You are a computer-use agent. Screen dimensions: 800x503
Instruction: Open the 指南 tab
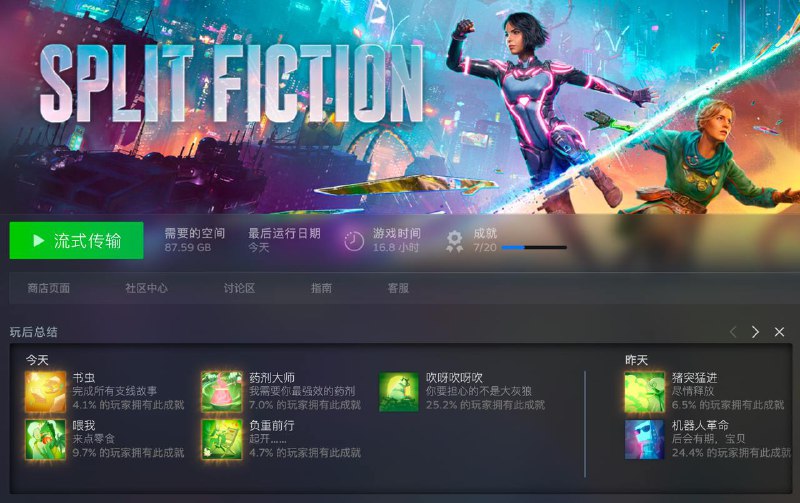(321, 288)
